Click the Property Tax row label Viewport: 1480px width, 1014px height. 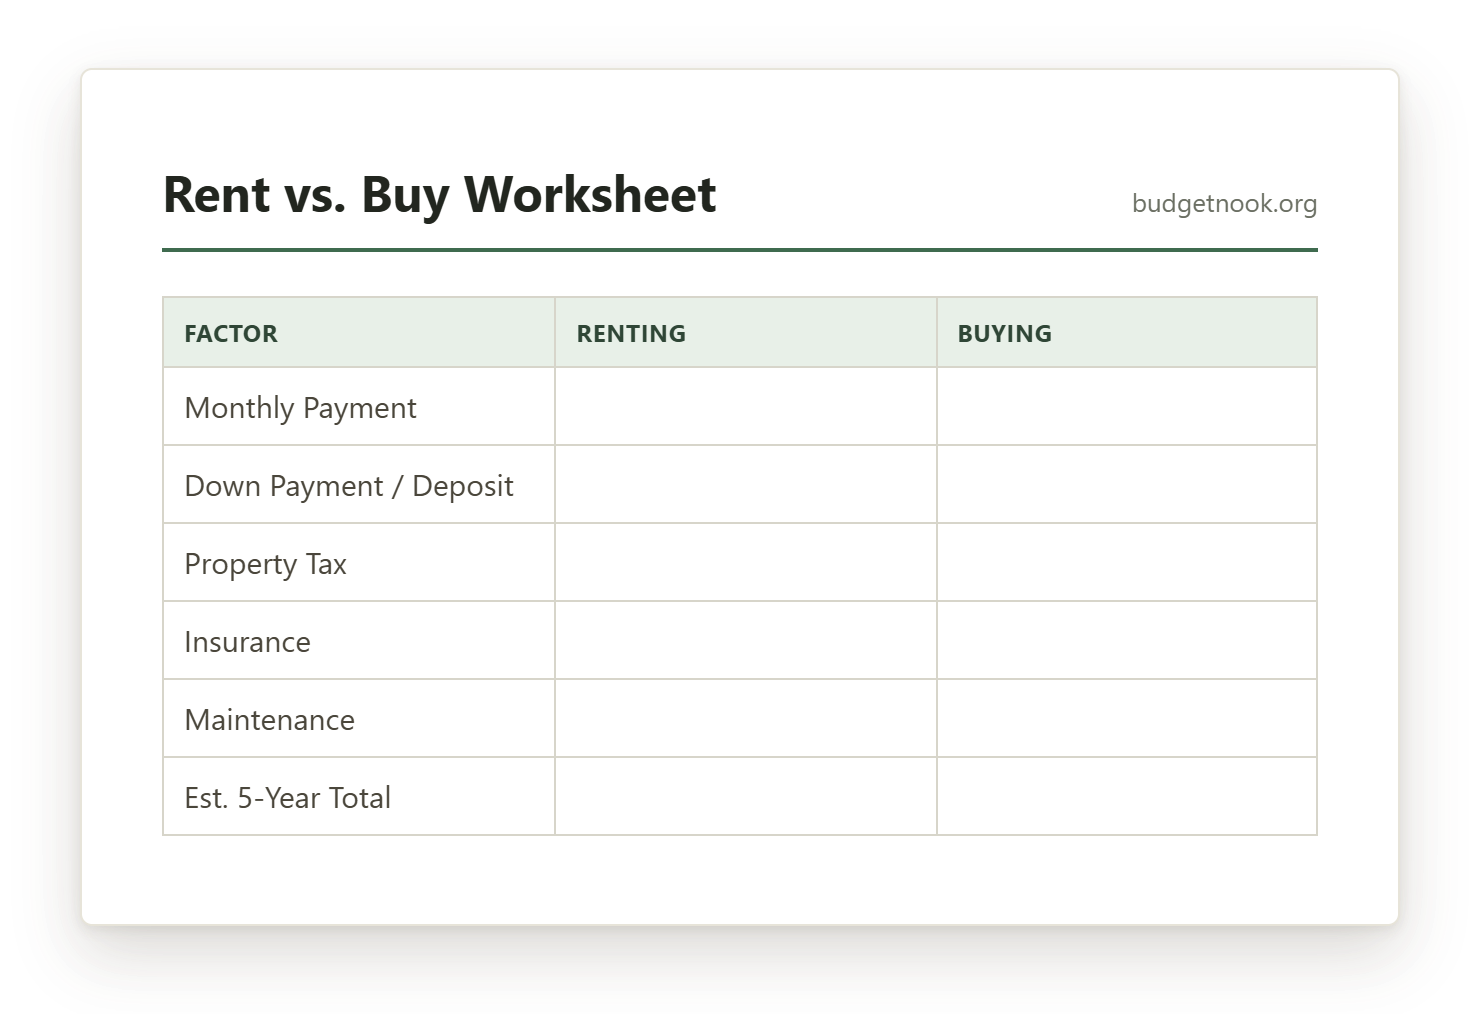pos(265,564)
